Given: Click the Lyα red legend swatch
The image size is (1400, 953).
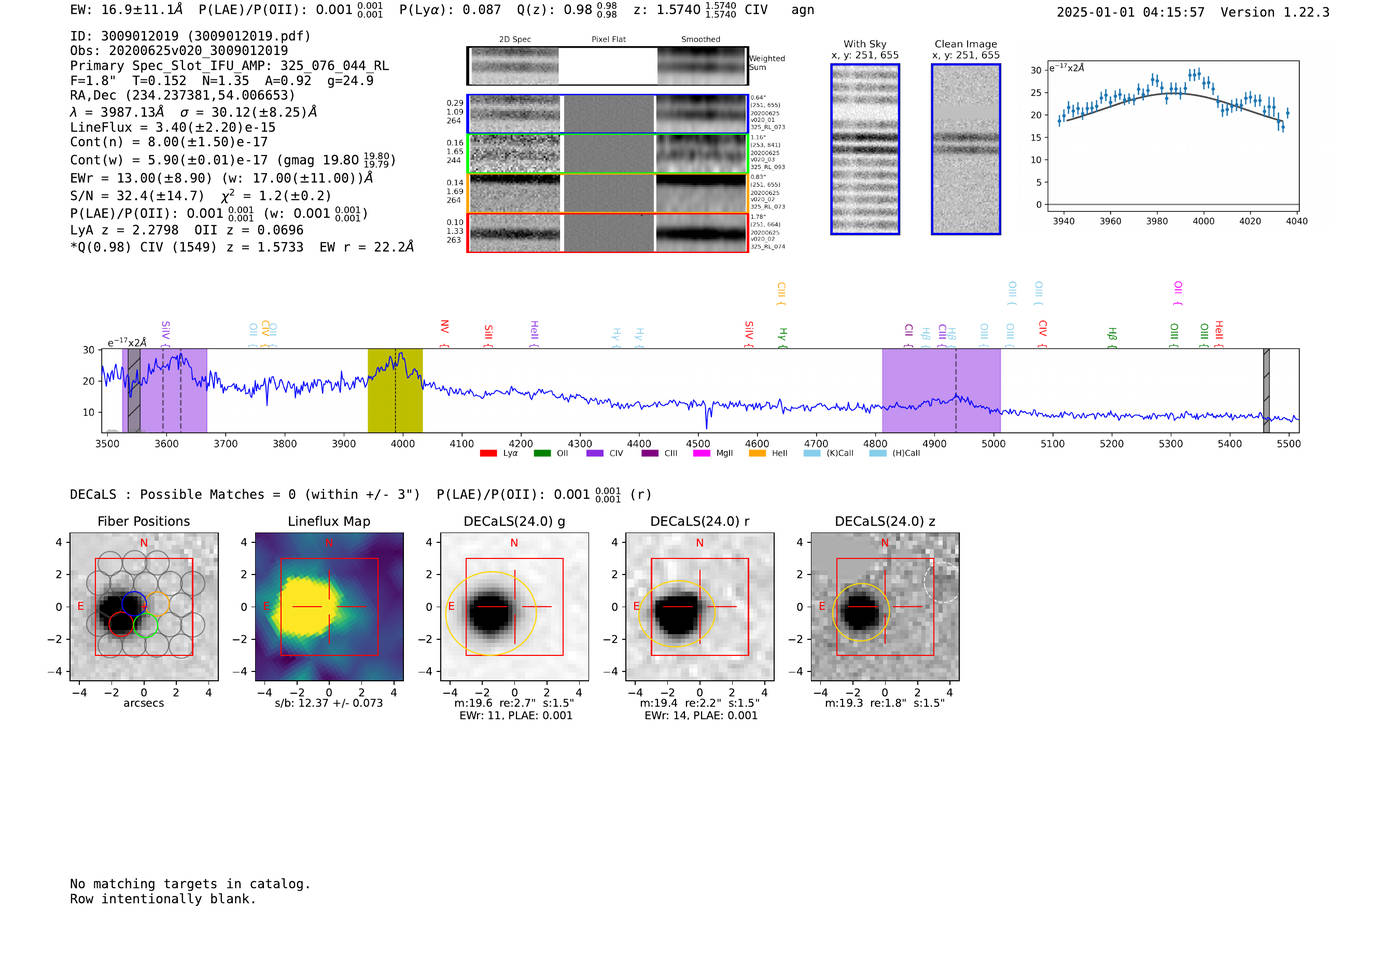Looking at the screenshot, I should coord(488,453).
